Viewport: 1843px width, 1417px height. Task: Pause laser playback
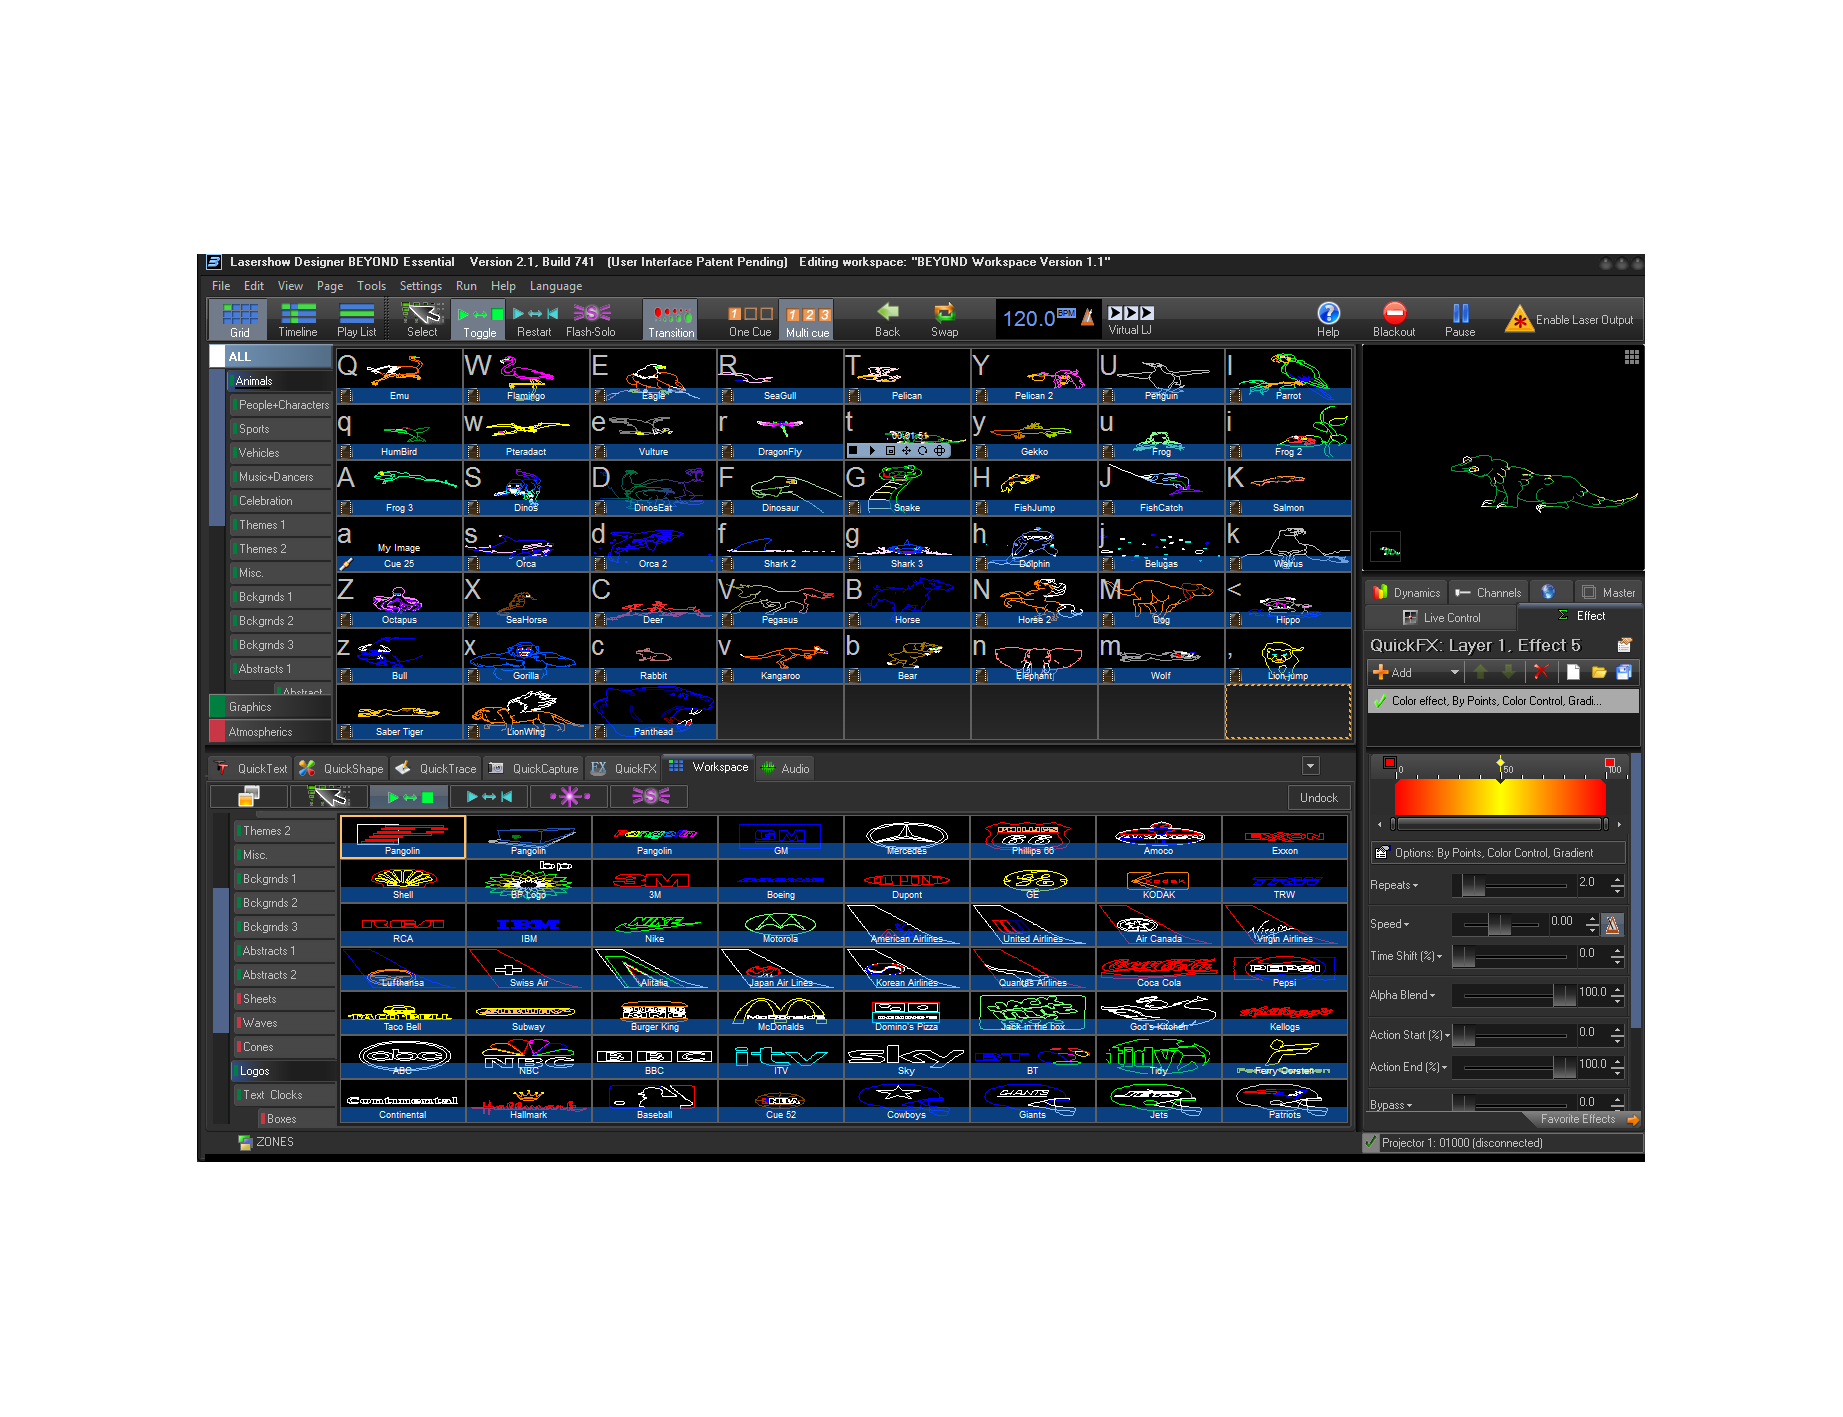1460,320
